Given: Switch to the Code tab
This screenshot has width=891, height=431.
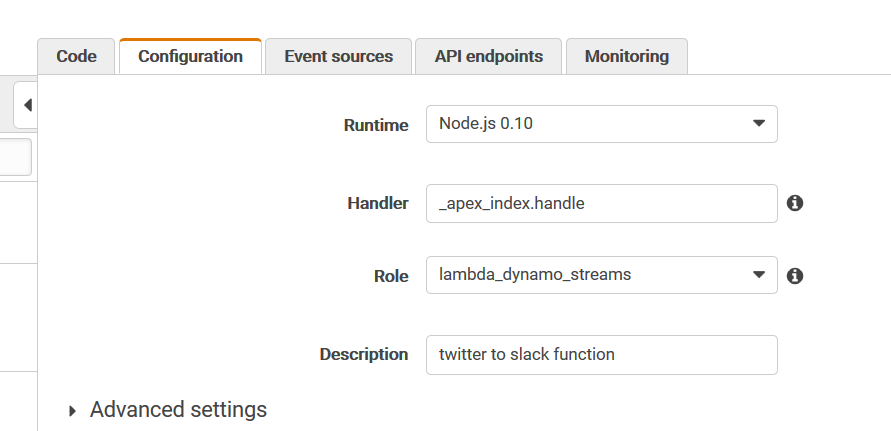Looking at the screenshot, I should click(76, 56).
